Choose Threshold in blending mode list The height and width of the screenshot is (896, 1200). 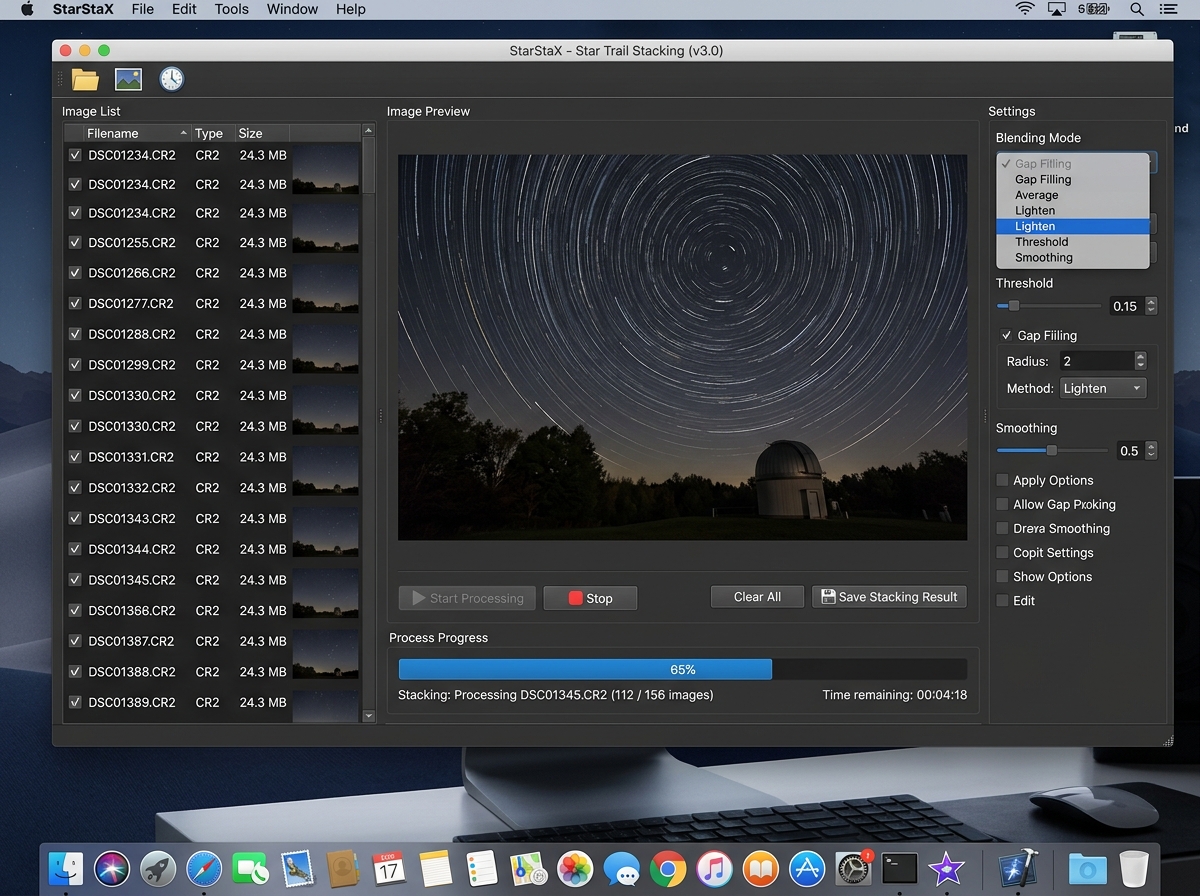pos(1073,242)
